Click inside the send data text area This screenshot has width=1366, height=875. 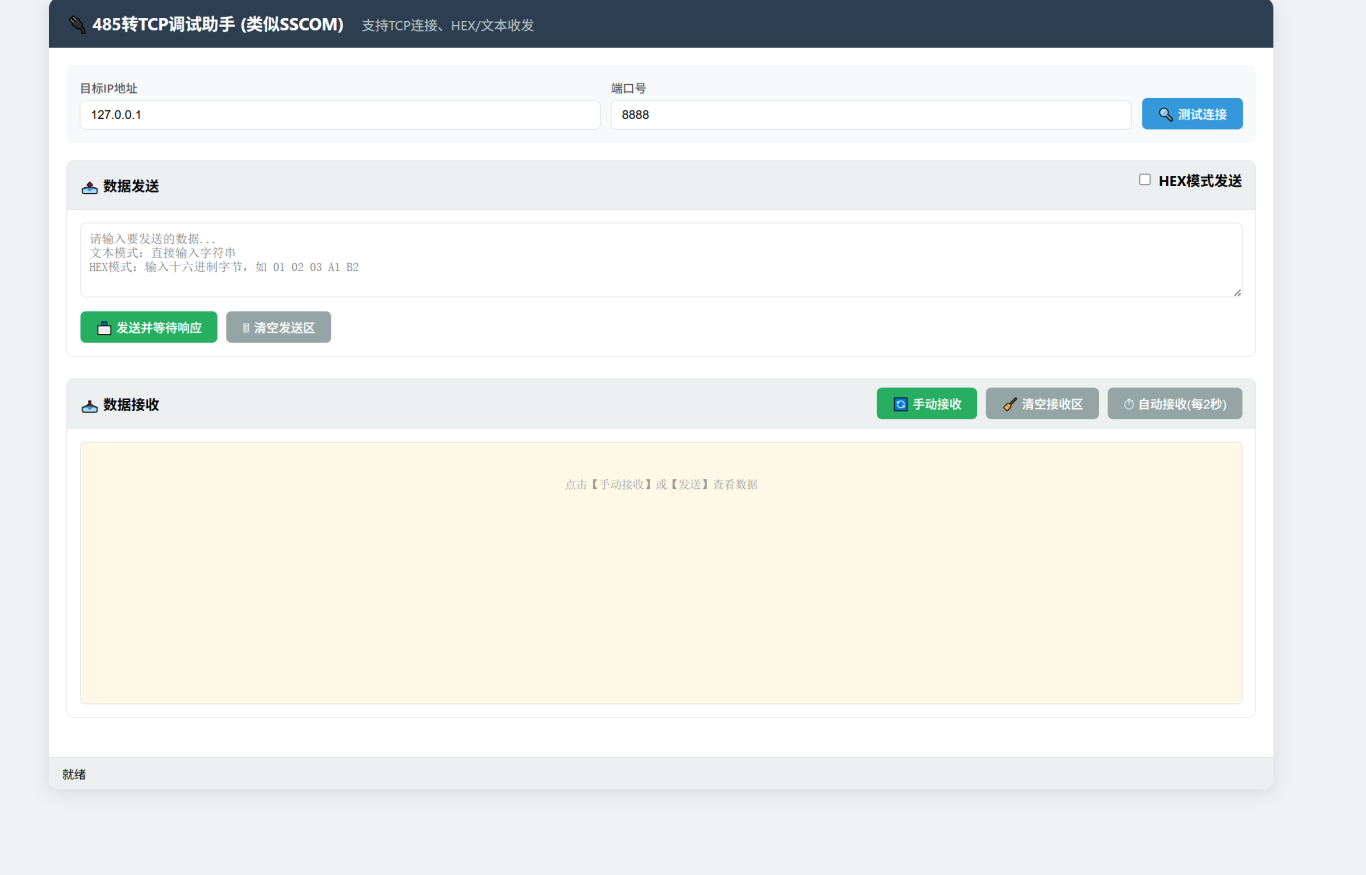tap(660, 260)
